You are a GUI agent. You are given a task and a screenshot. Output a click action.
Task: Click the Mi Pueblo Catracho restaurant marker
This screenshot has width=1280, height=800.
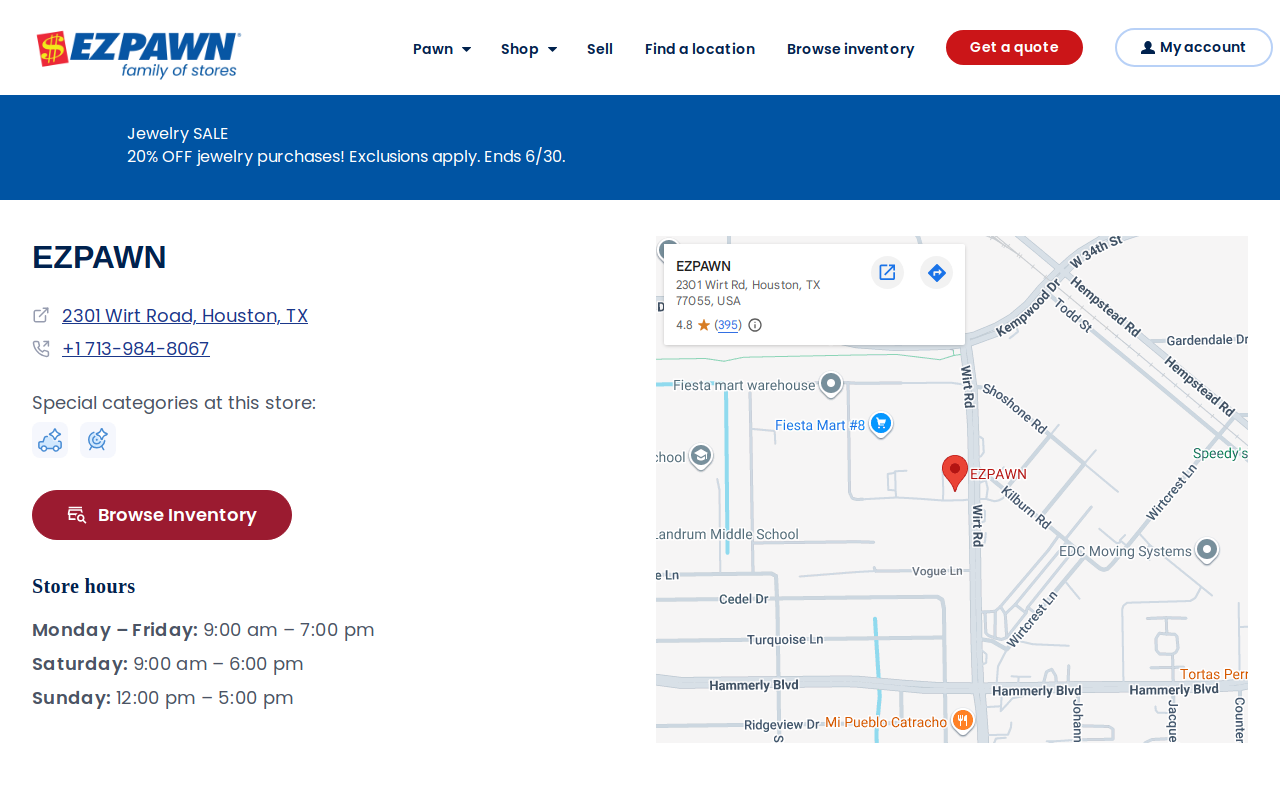coord(962,721)
